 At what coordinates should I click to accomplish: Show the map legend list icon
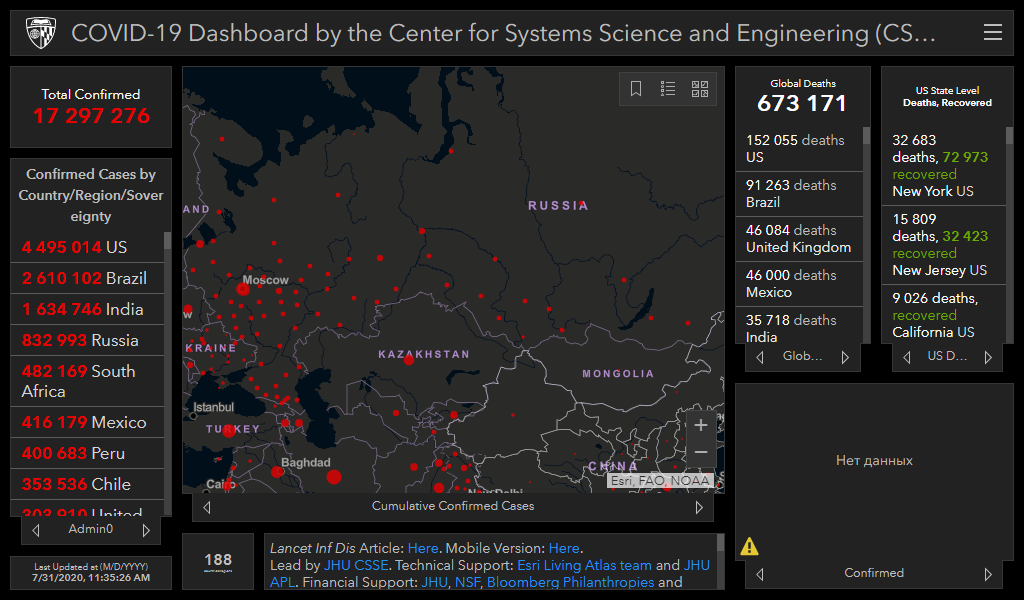tap(668, 89)
